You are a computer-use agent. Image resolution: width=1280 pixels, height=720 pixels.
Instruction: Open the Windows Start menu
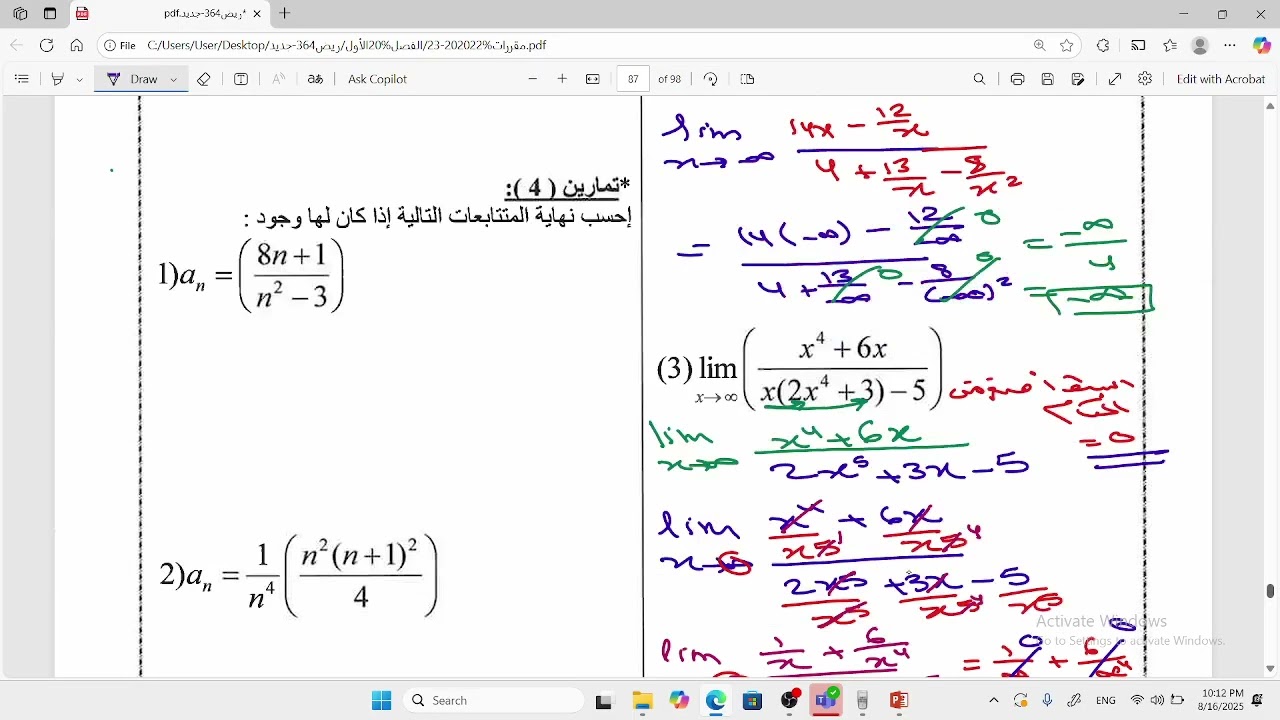click(382, 701)
